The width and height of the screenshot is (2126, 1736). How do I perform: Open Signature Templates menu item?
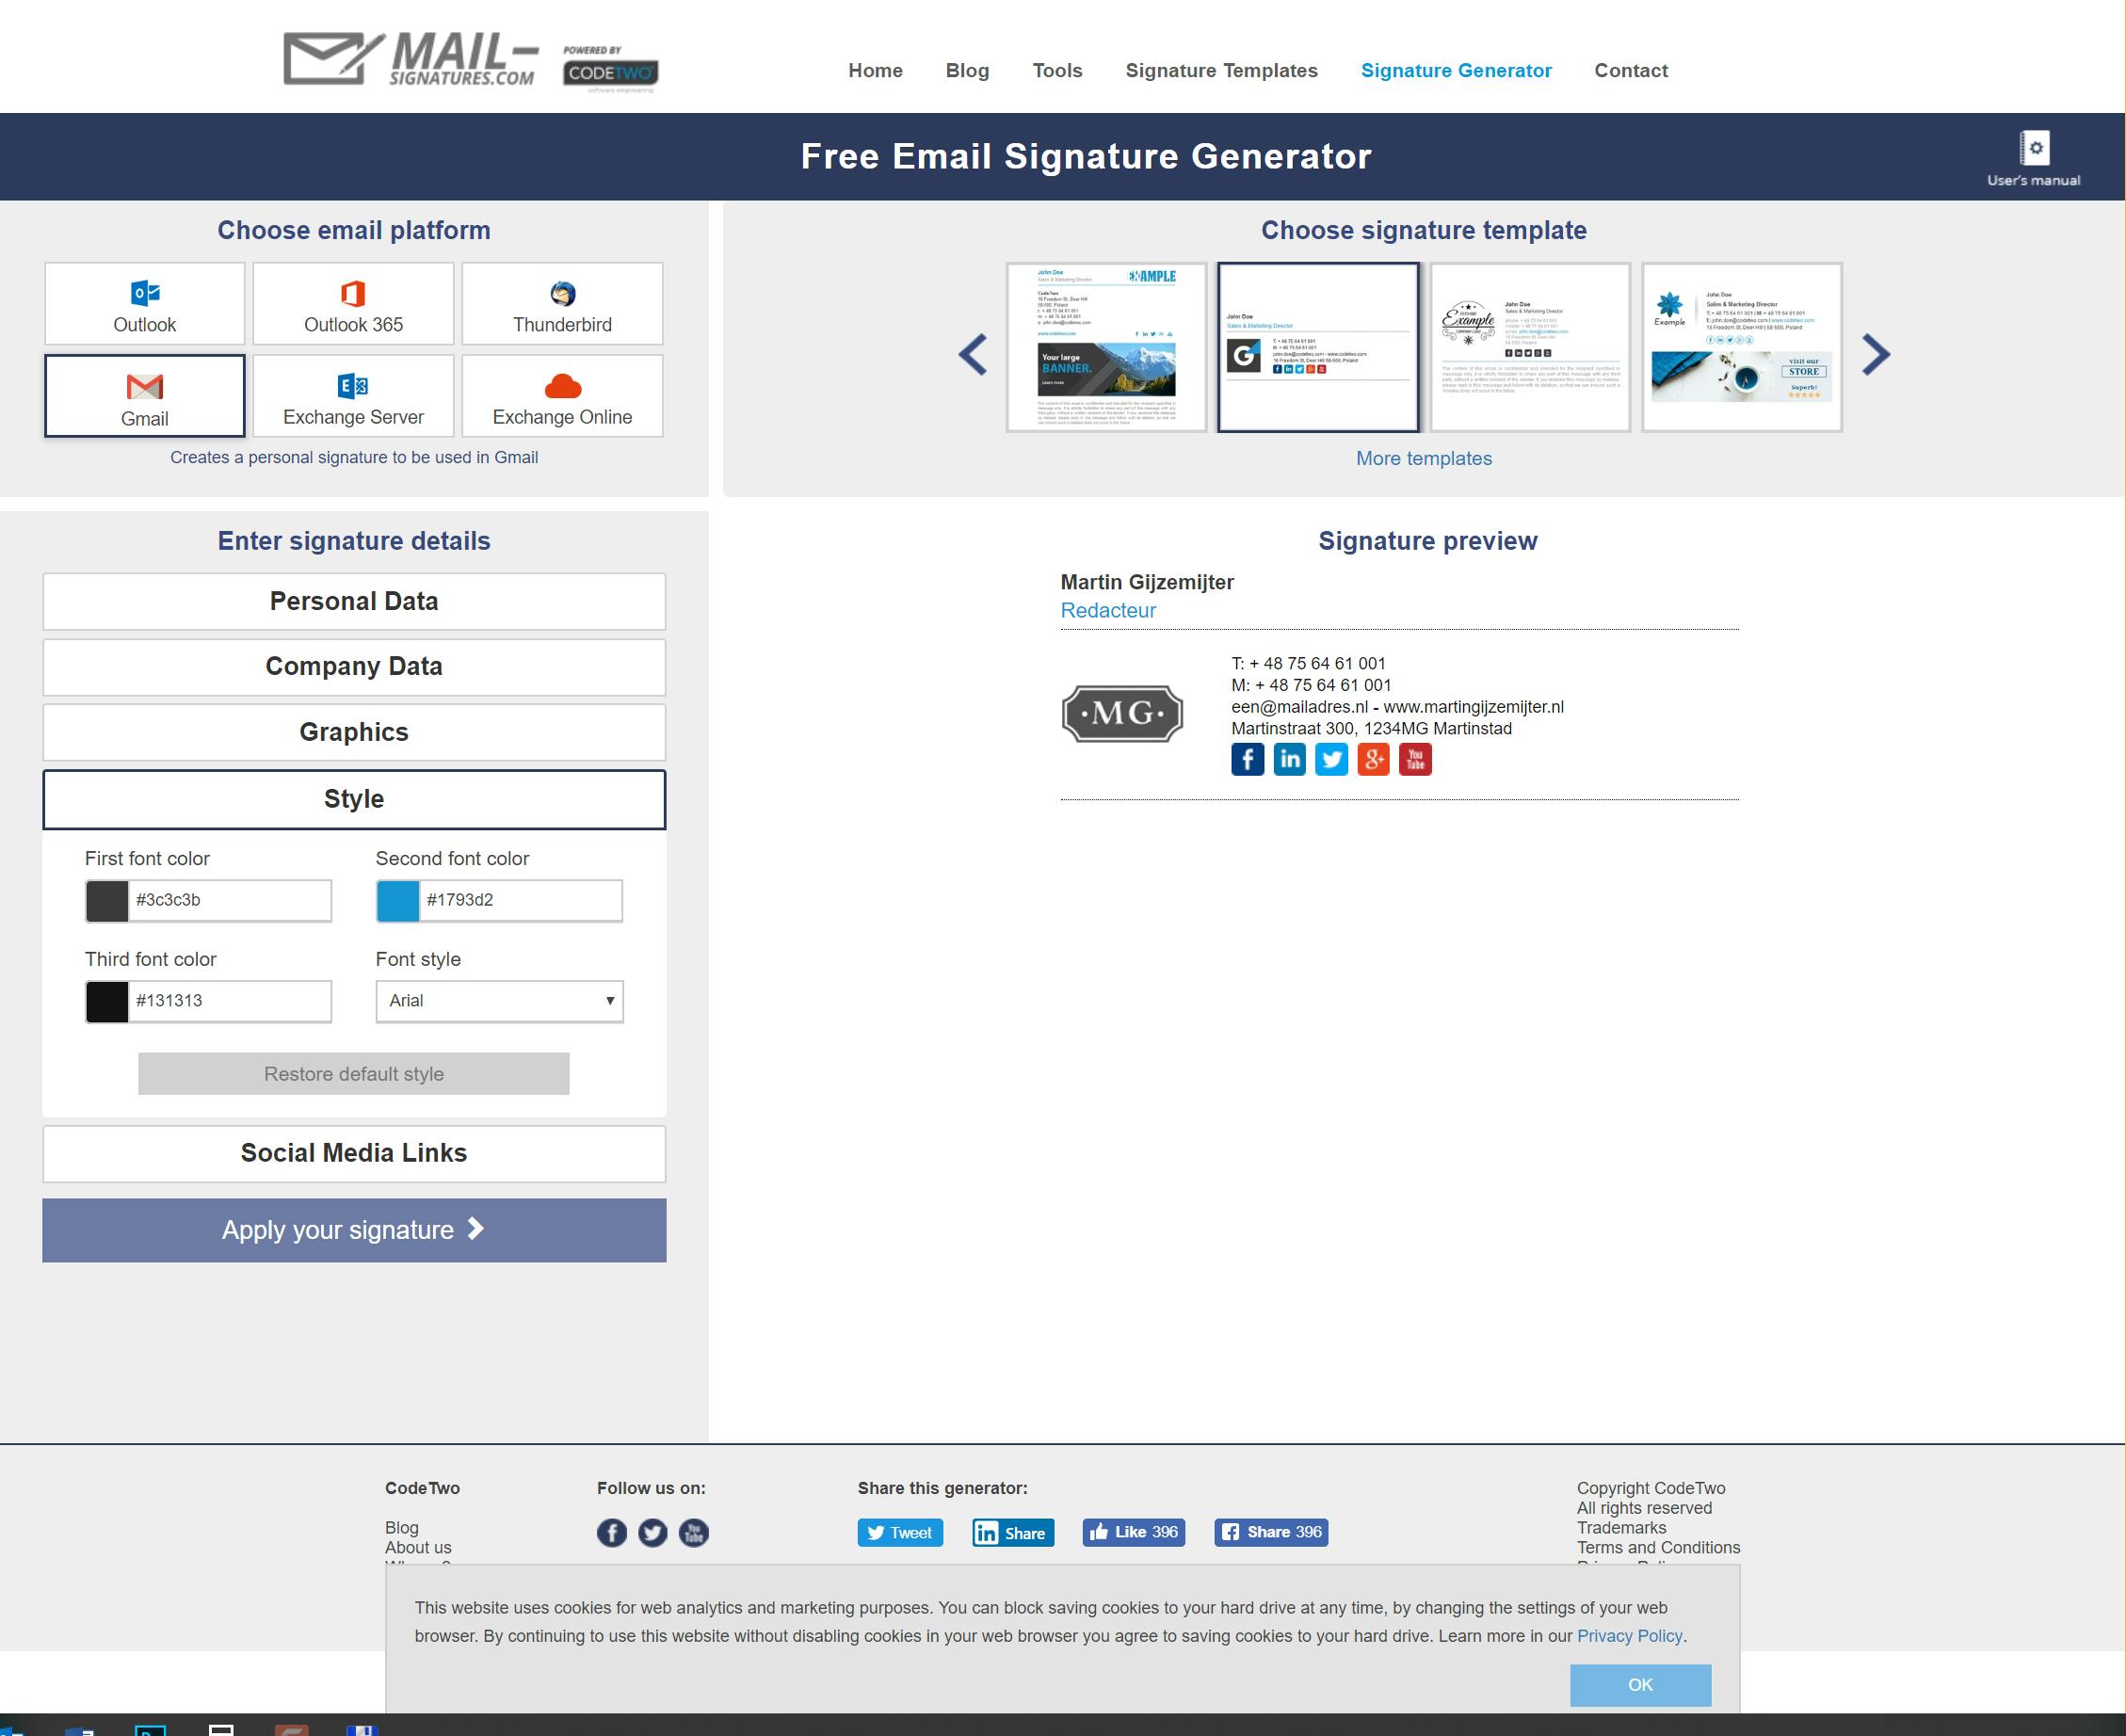[1221, 70]
